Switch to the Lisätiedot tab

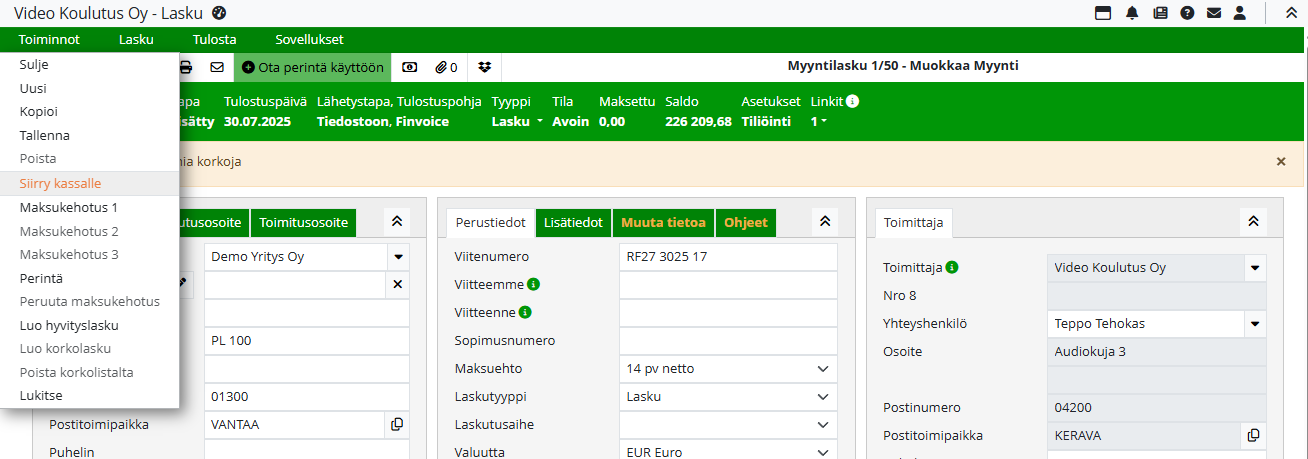pos(573,222)
